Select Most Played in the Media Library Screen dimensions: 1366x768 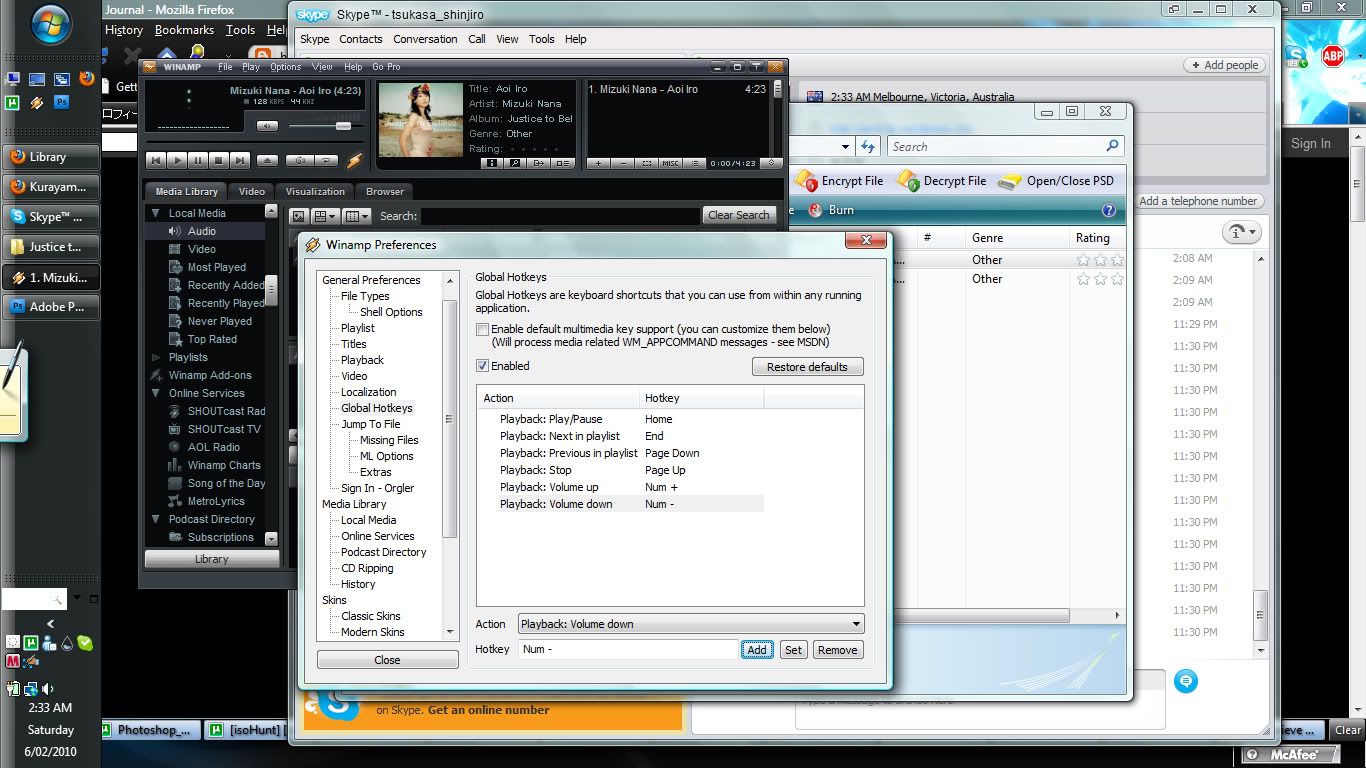(217, 267)
